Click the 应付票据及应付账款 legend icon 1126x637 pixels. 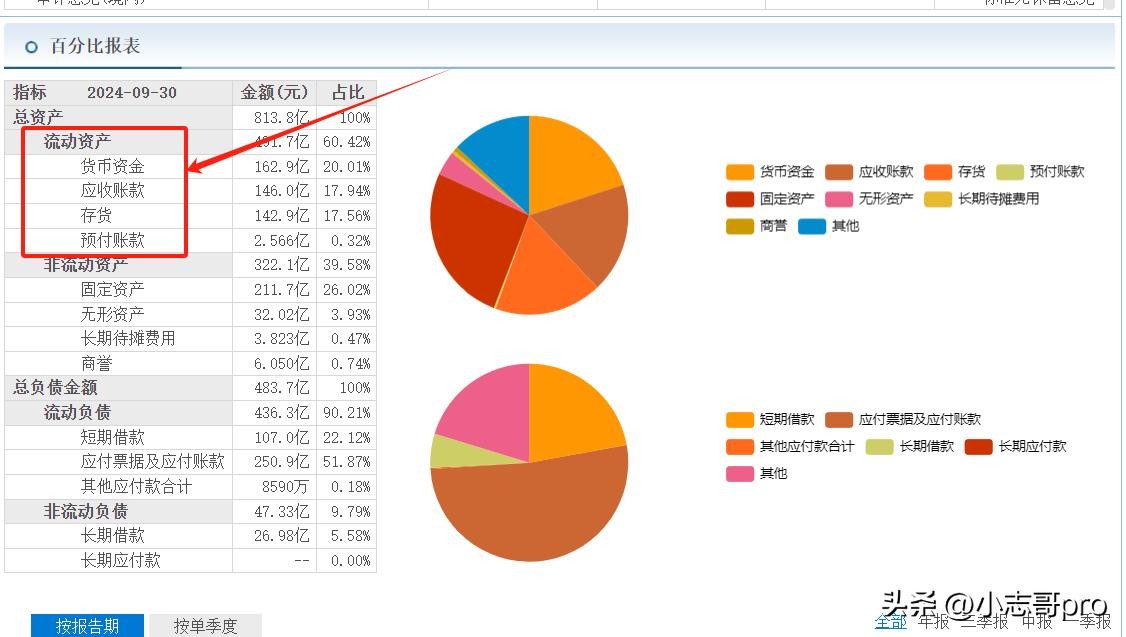click(x=839, y=420)
